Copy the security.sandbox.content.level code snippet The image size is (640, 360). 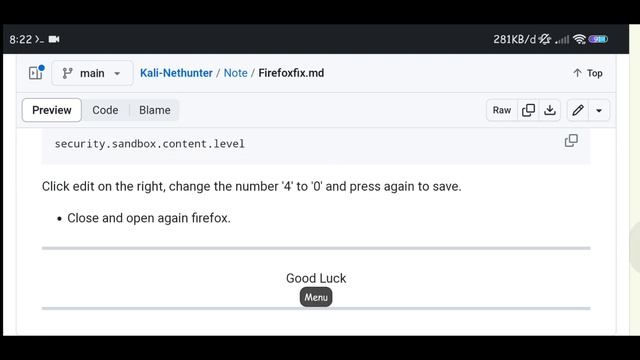[571, 141]
